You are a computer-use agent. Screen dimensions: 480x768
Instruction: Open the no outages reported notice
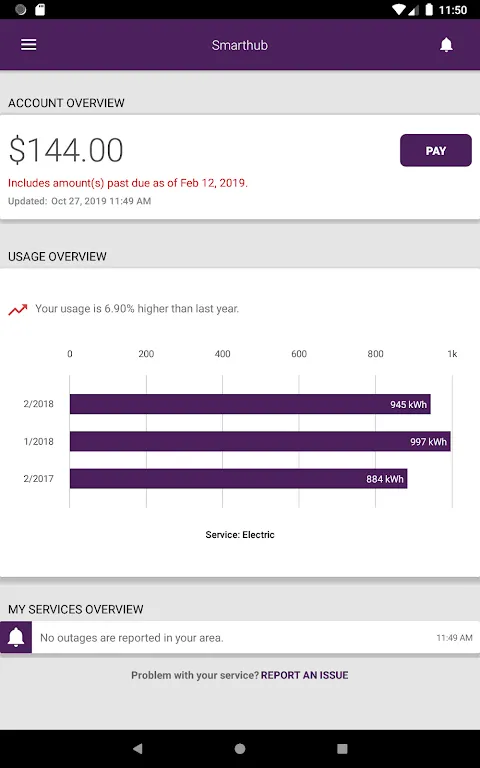240,637
